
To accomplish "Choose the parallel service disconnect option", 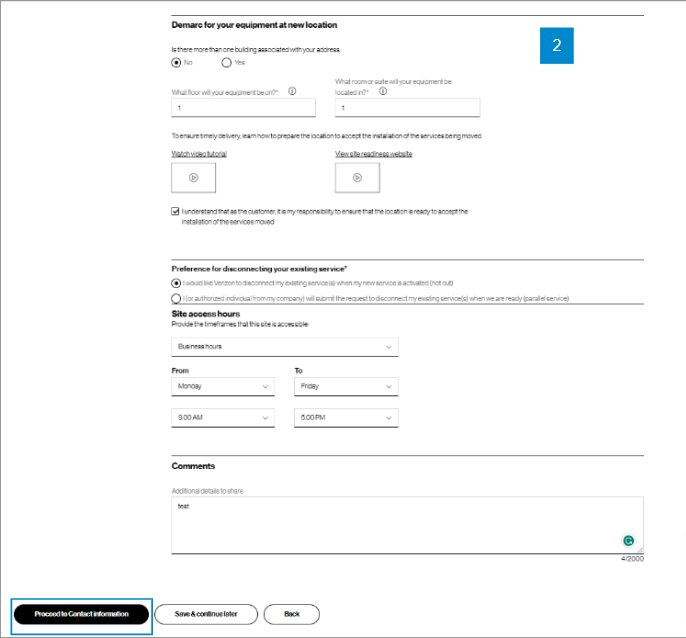I will pos(176,298).
